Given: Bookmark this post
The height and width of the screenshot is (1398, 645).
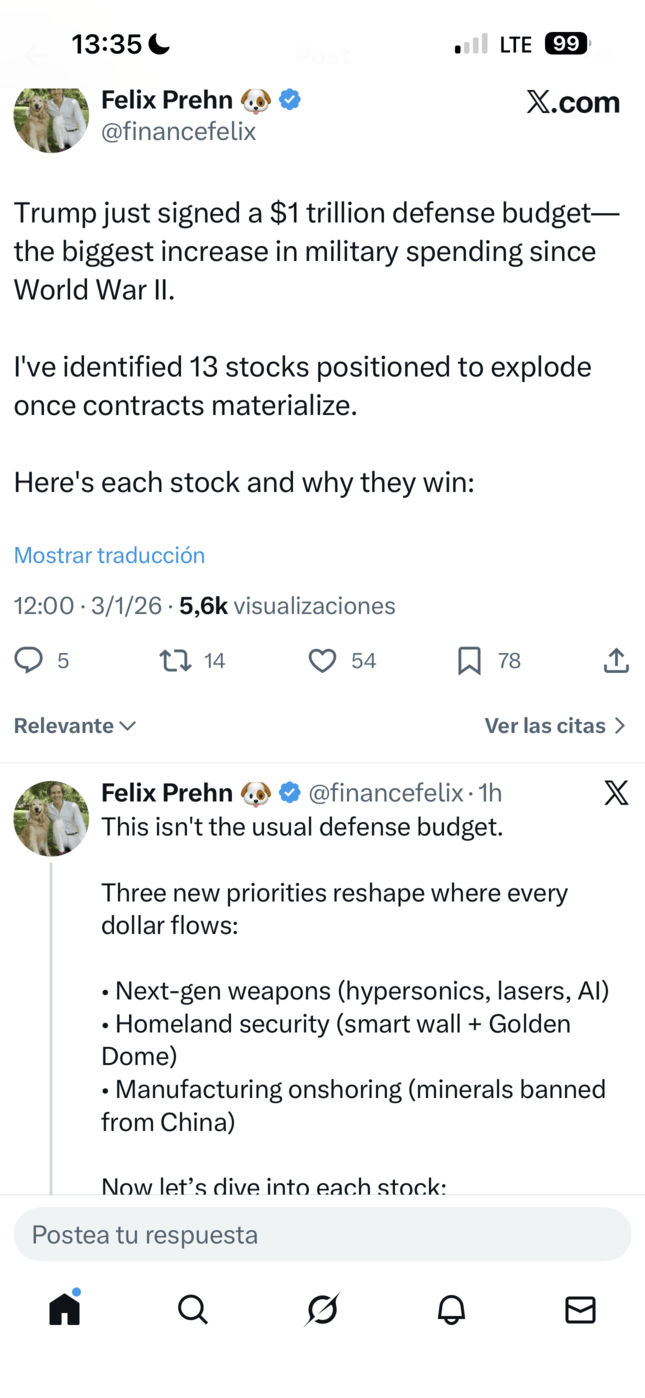Looking at the screenshot, I should pos(469,660).
